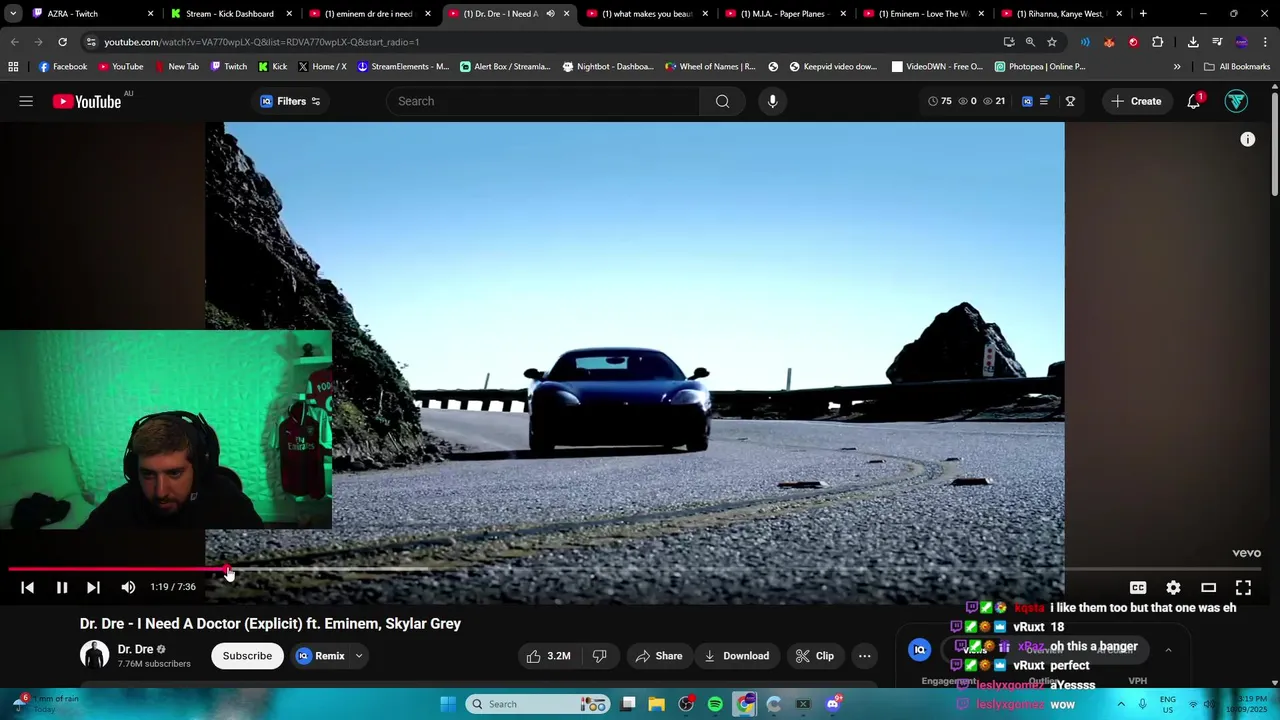This screenshot has width=1280, height=720.
Task: Open the StreamElements bookmark
Action: tap(403, 67)
